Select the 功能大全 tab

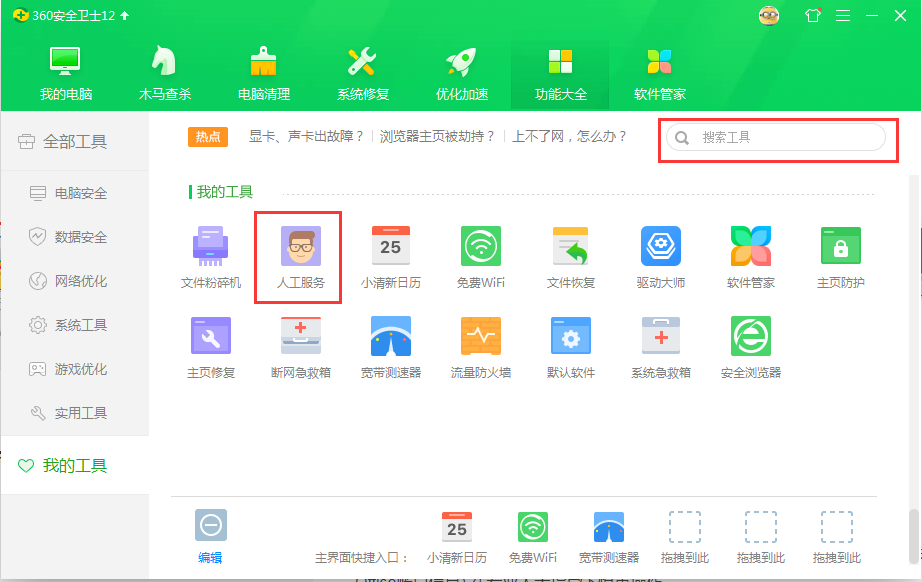point(560,74)
